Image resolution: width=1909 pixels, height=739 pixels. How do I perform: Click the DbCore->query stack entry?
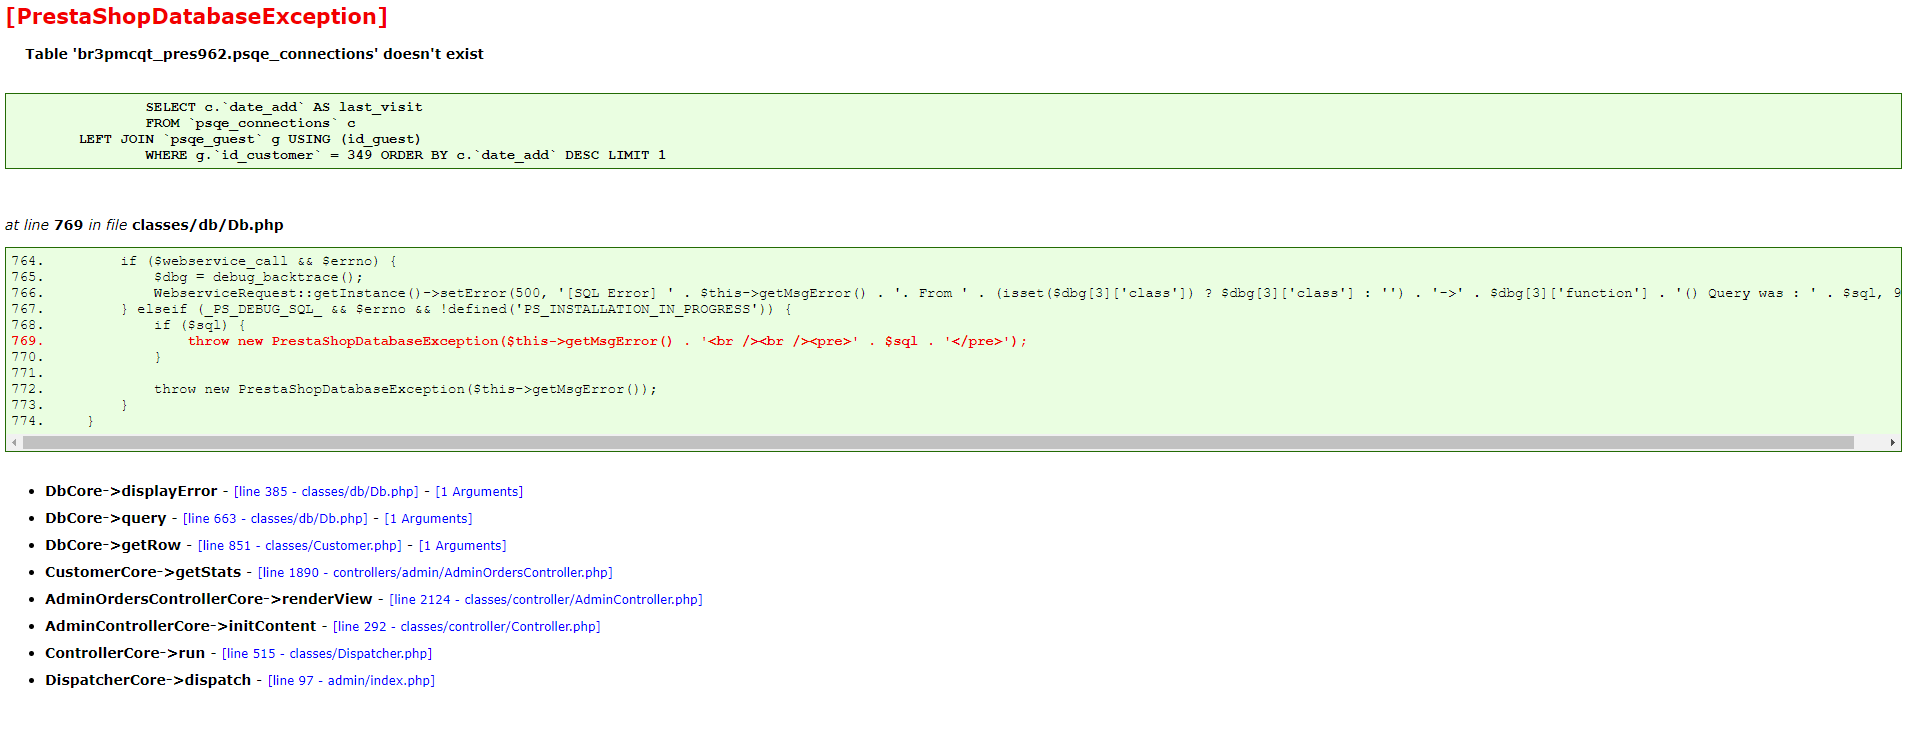point(105,519)
